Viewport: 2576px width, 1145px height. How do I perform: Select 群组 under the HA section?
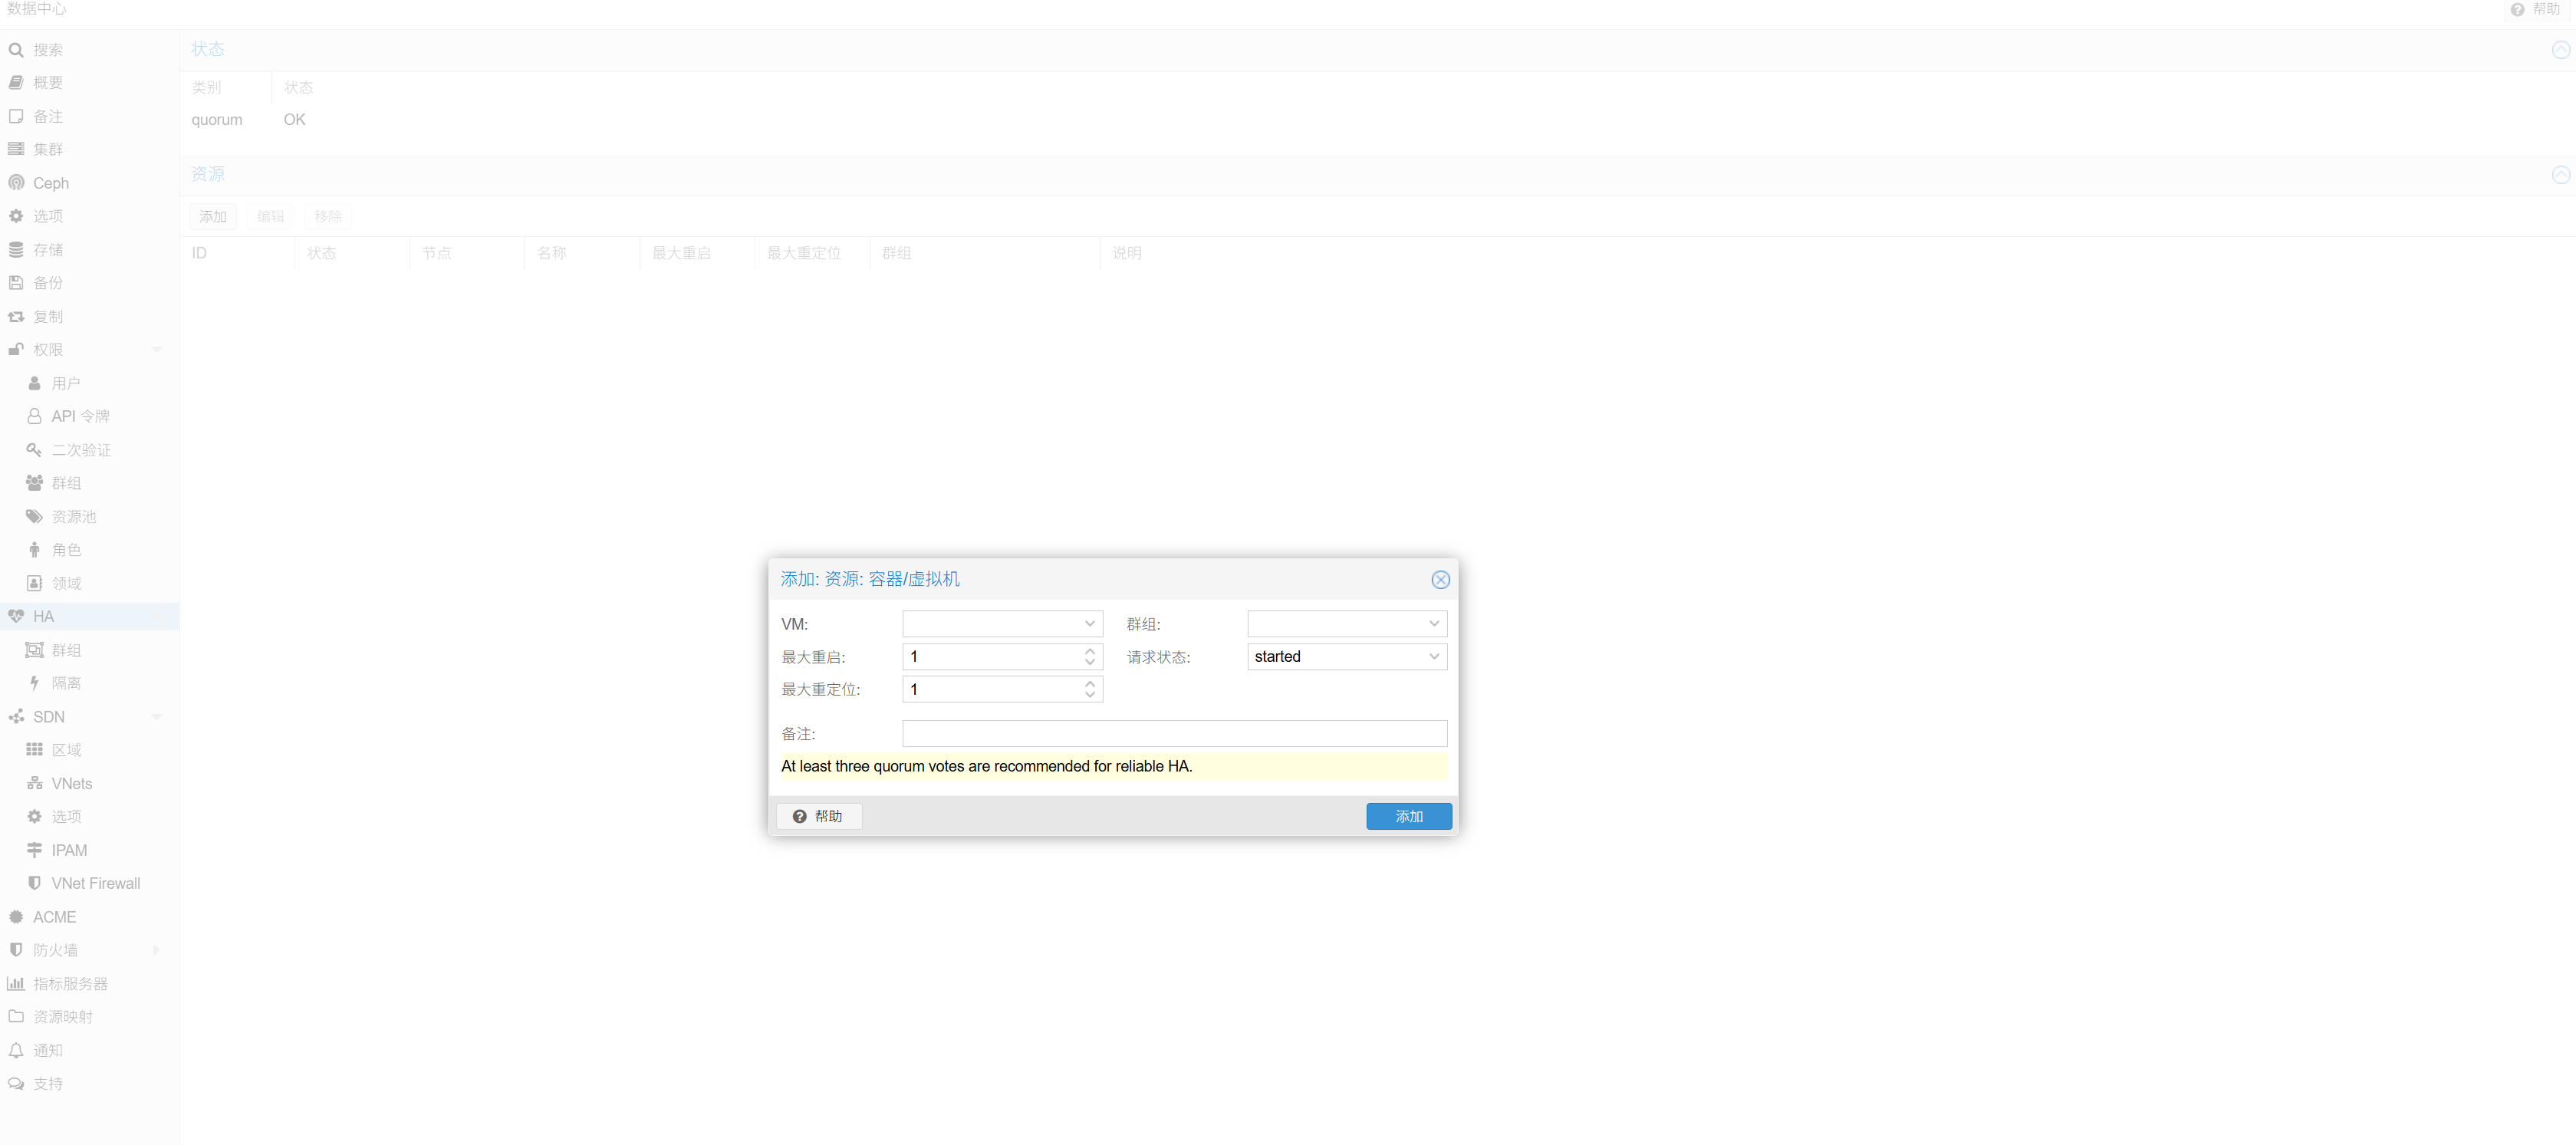point(67,649)
